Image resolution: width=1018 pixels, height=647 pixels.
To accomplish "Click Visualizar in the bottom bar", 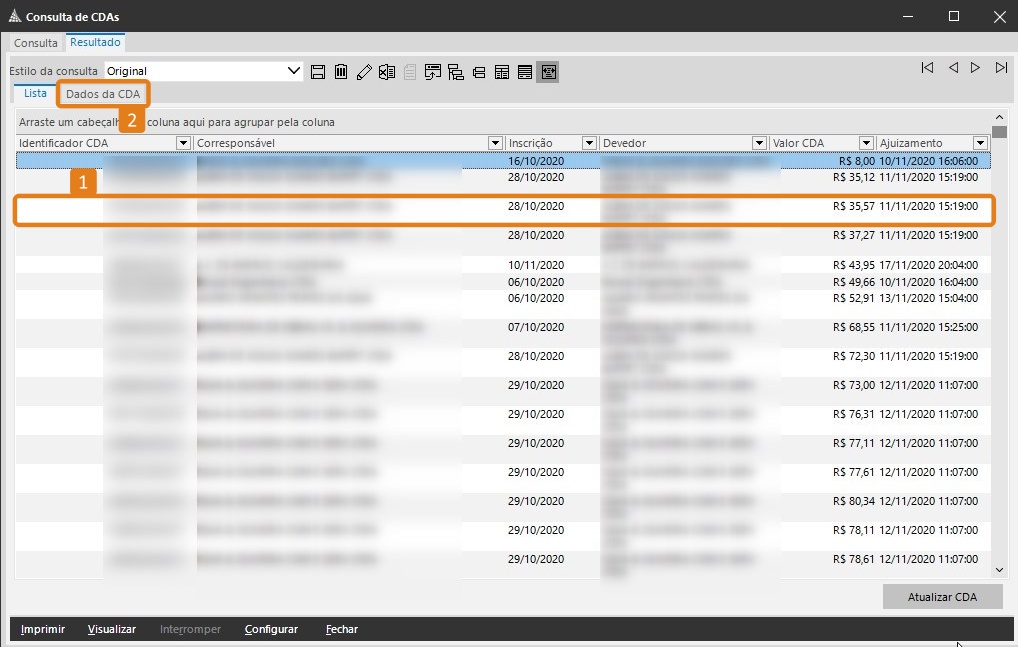I will tap(112, 629).
